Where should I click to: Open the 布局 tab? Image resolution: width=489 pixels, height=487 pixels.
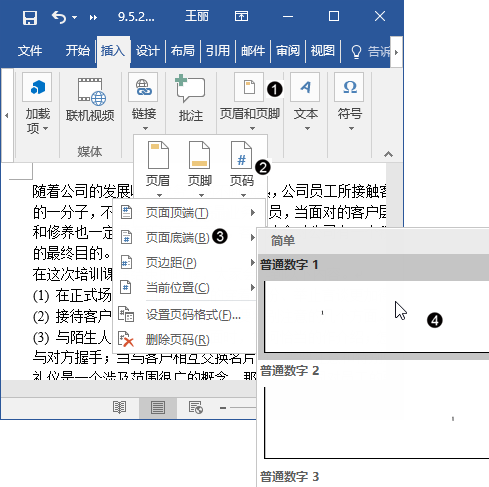[183, 51]
